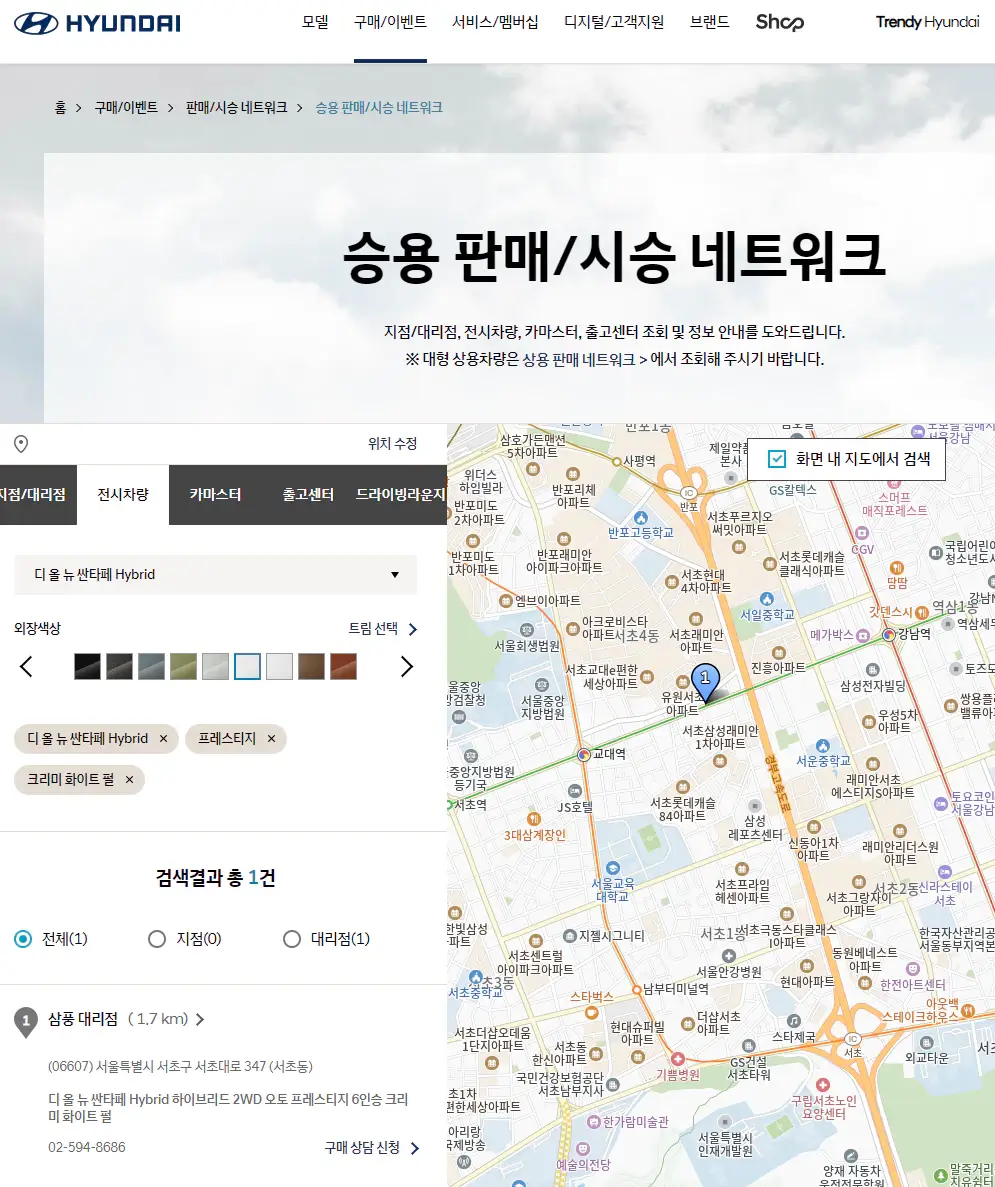Pick the black exterior color swatch

pos(88,667)
